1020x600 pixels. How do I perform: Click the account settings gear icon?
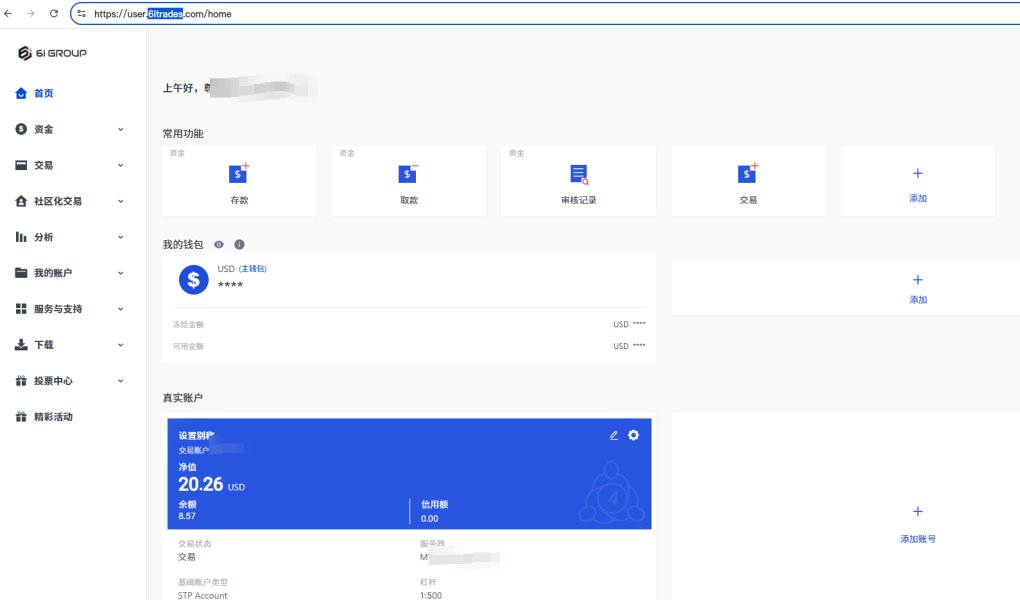pos(634,435)
